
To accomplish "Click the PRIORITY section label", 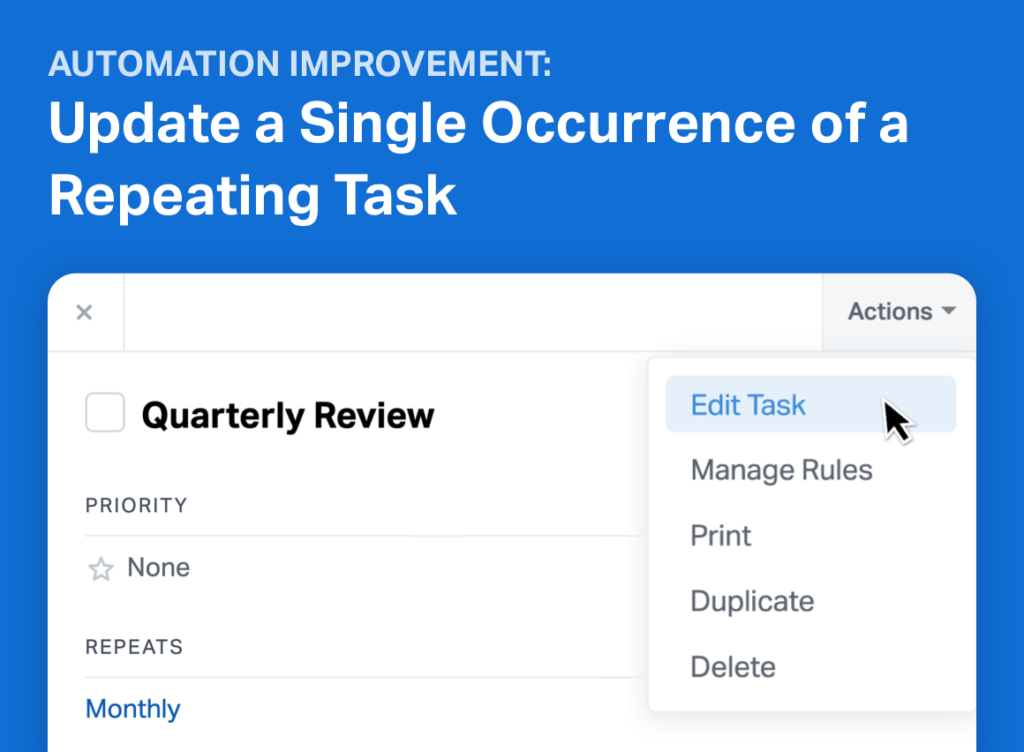I will (x=136, y=506).
